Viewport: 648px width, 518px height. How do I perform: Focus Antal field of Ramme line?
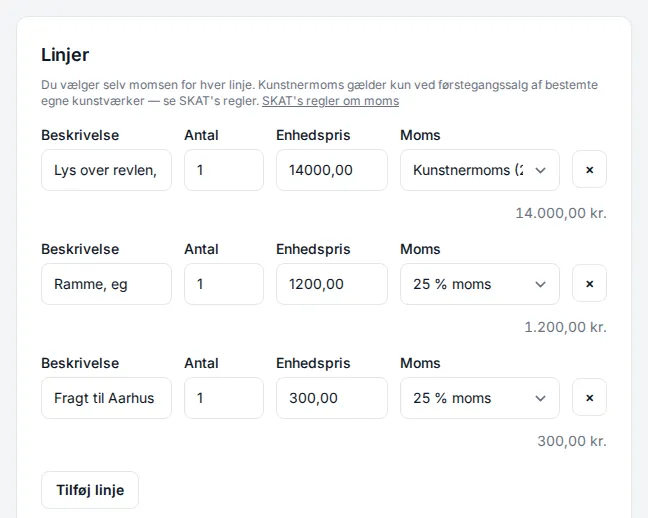tap(224, 284)
